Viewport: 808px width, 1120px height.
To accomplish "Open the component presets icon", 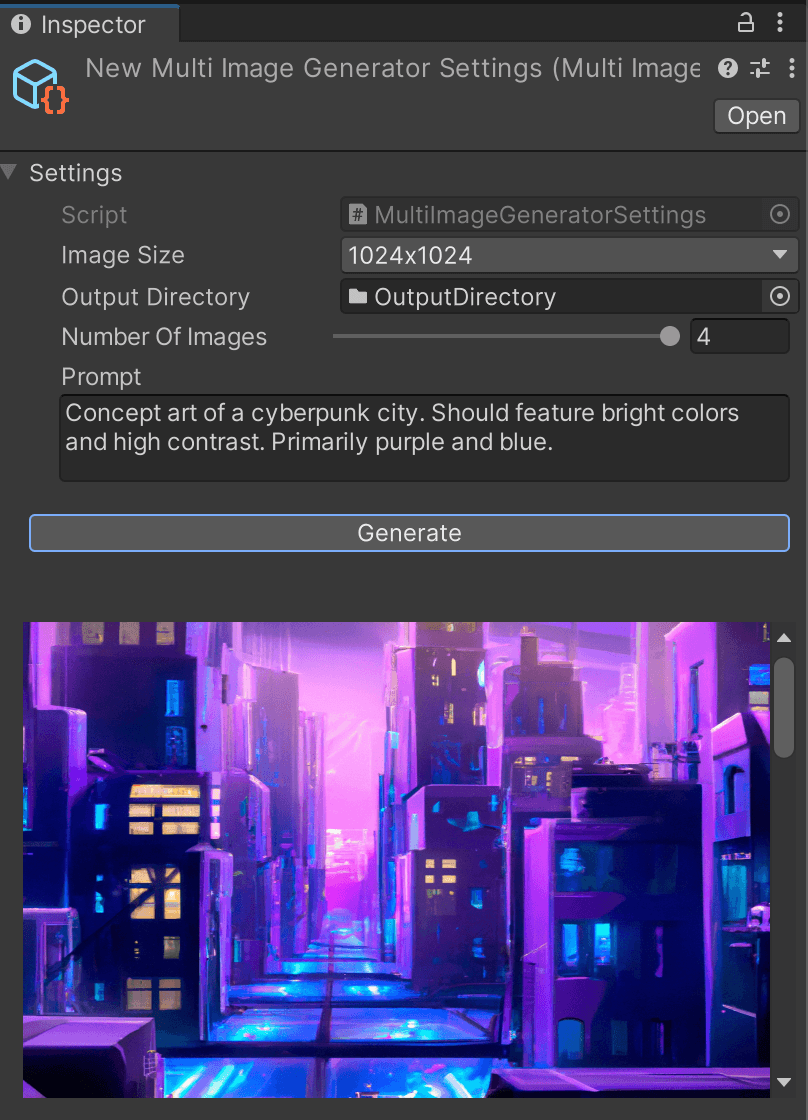I will [759, 68].
